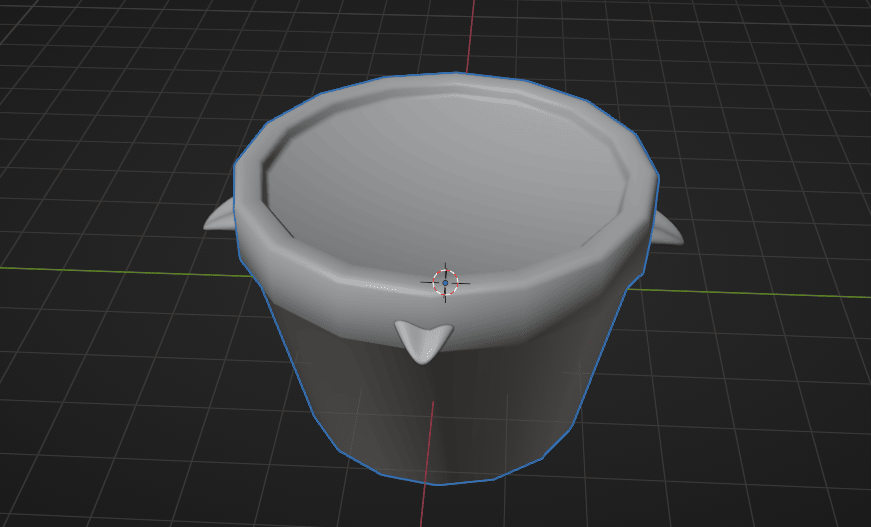Click the blue outline at the bucket's bottom
This screenshot has width=871, height=527.
440,485
